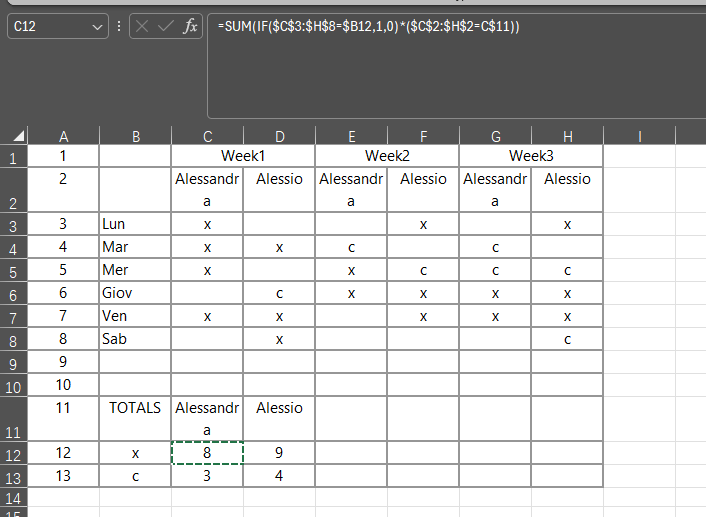Click Alessandra header under Week2
Image resolution: width=706 pixels, height=517 pixels.
click(x=351, y=190)
